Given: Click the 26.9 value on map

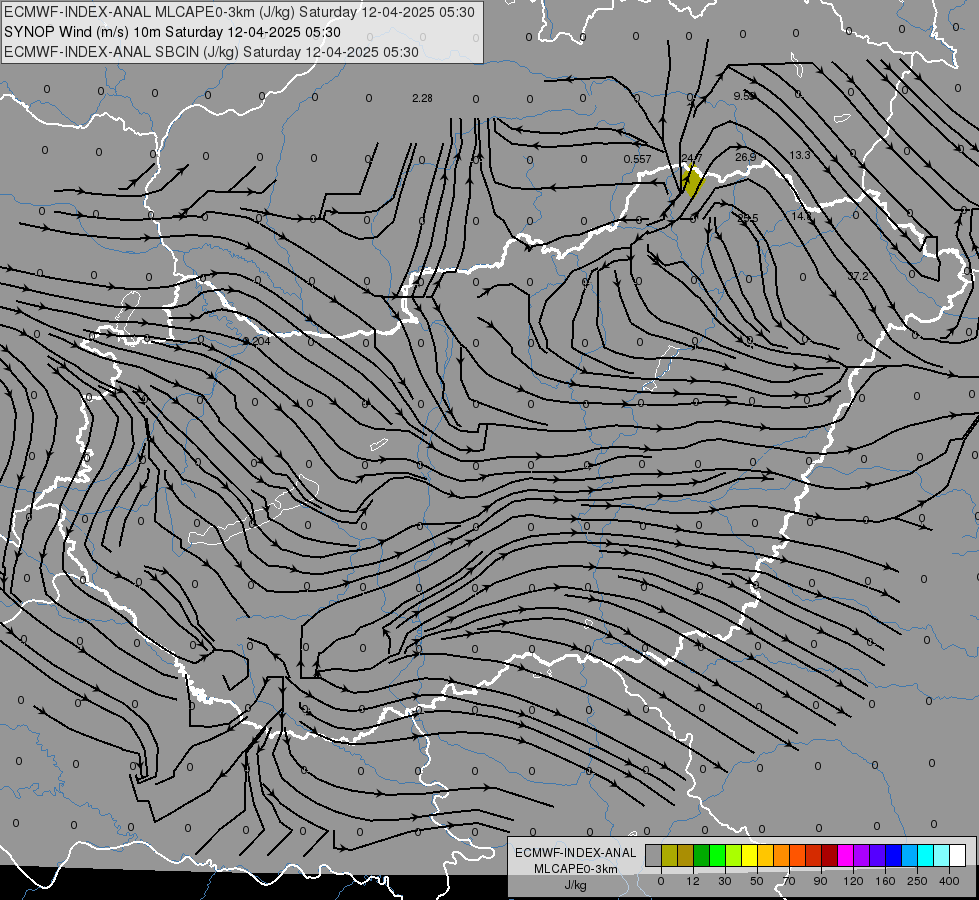Looking at the screenshot, I should click(x=745, y=157).
